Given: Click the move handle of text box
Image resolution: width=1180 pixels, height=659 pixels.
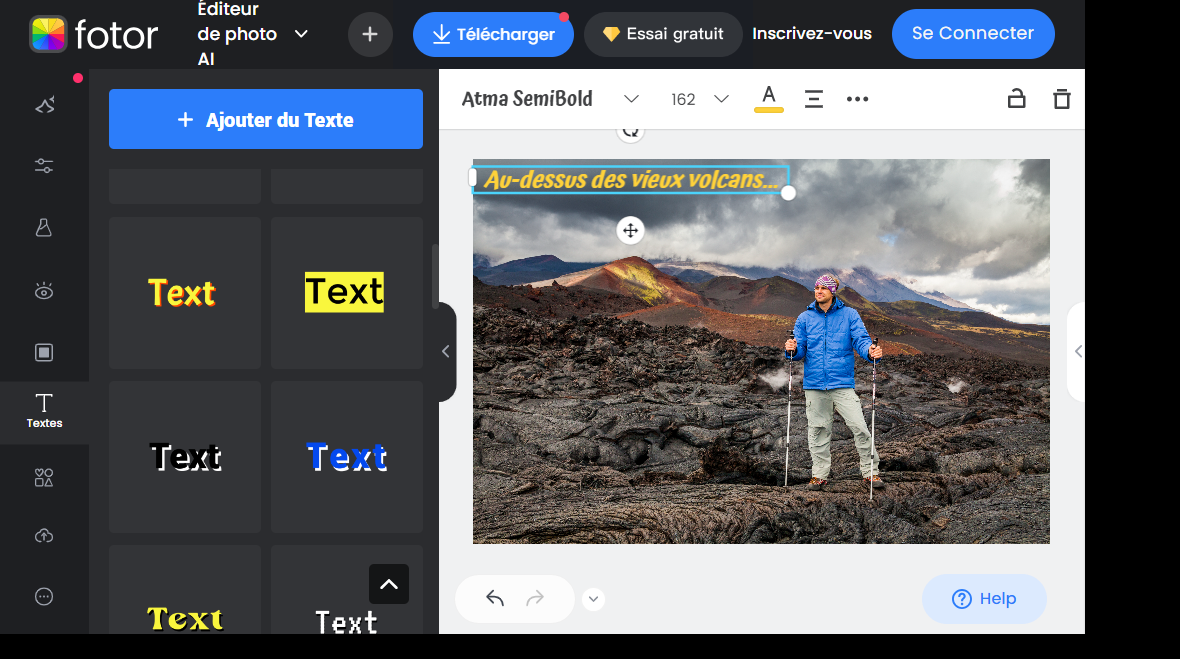Looking at the screenshot, I should (x=631, y=230).
